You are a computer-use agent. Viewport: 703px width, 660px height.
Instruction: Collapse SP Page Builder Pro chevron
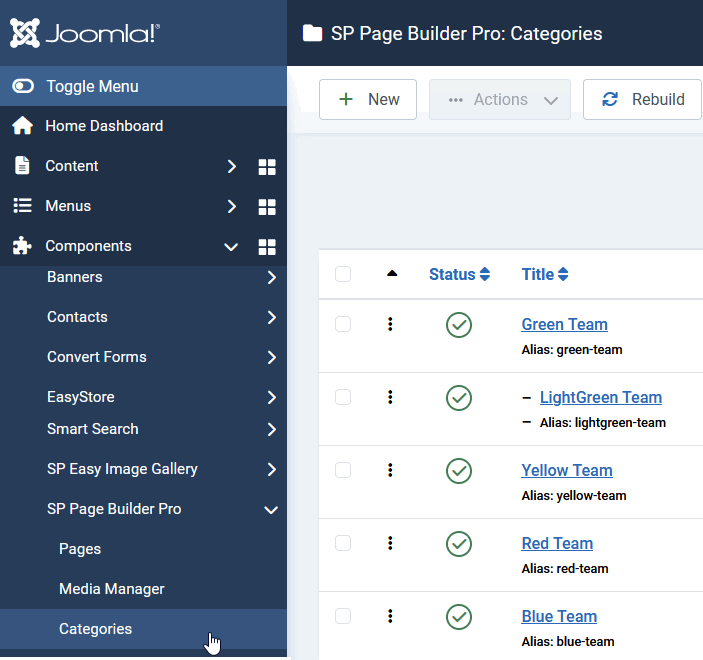[x=271, y=510]
